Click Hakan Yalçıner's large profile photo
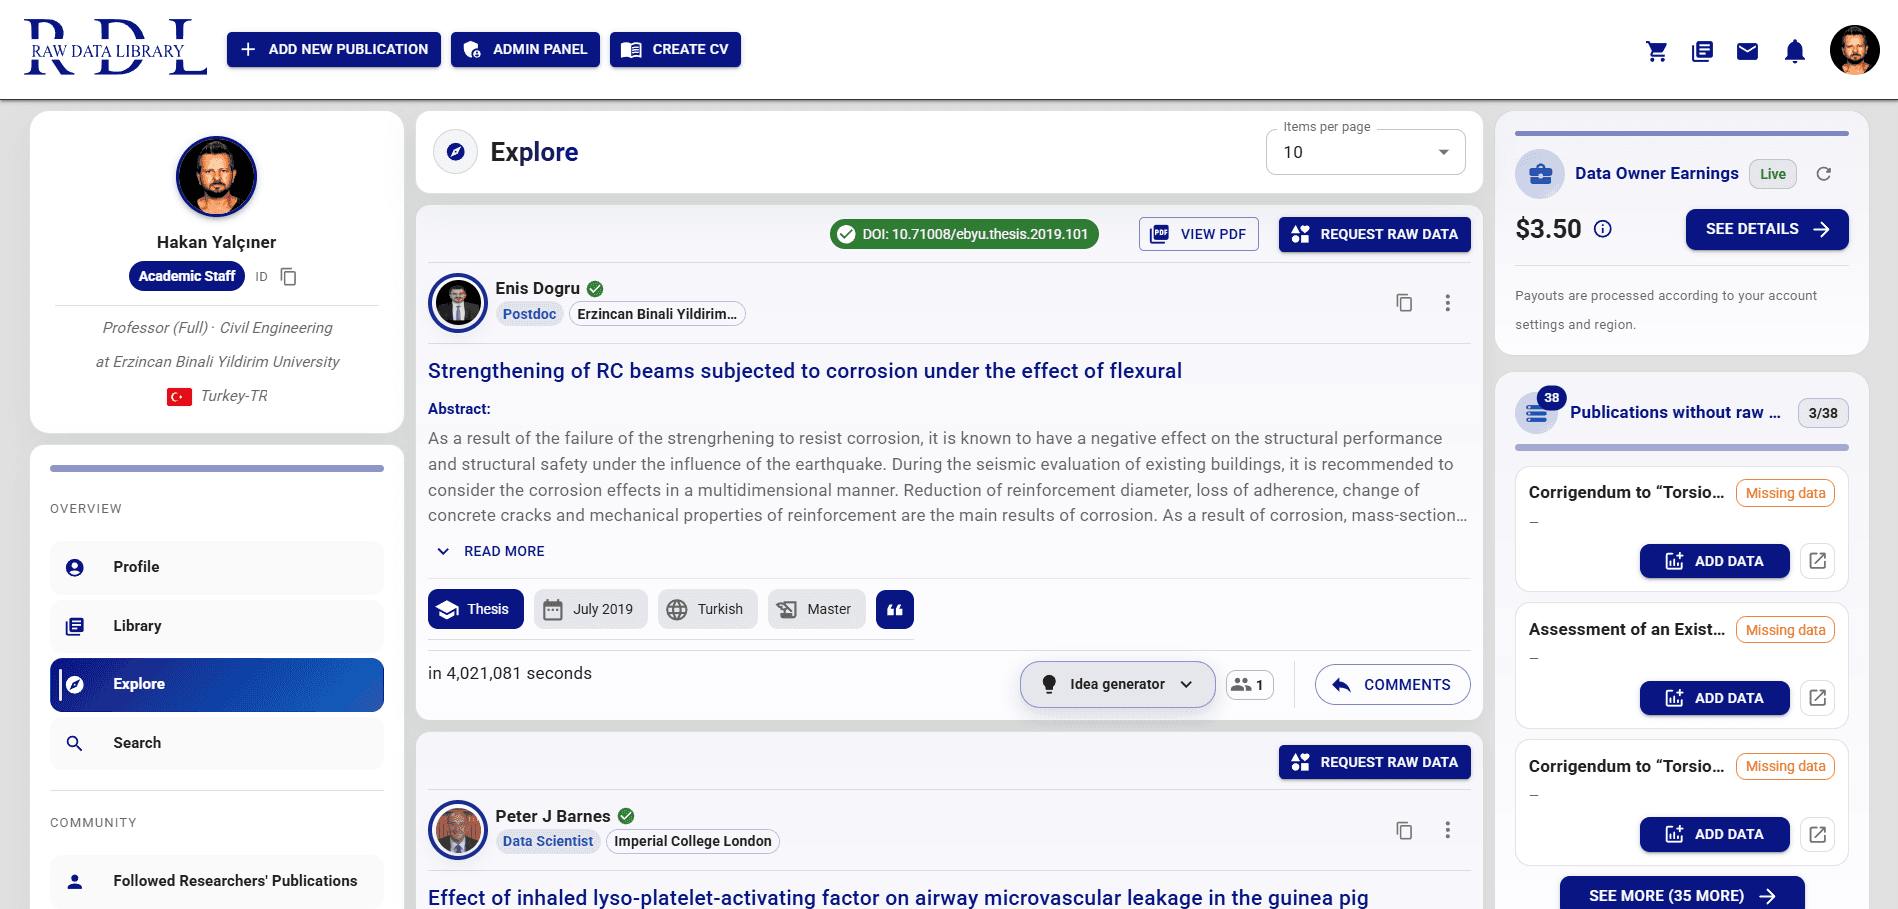Viewport: 1898px width, 909px height. click(217, 177)
